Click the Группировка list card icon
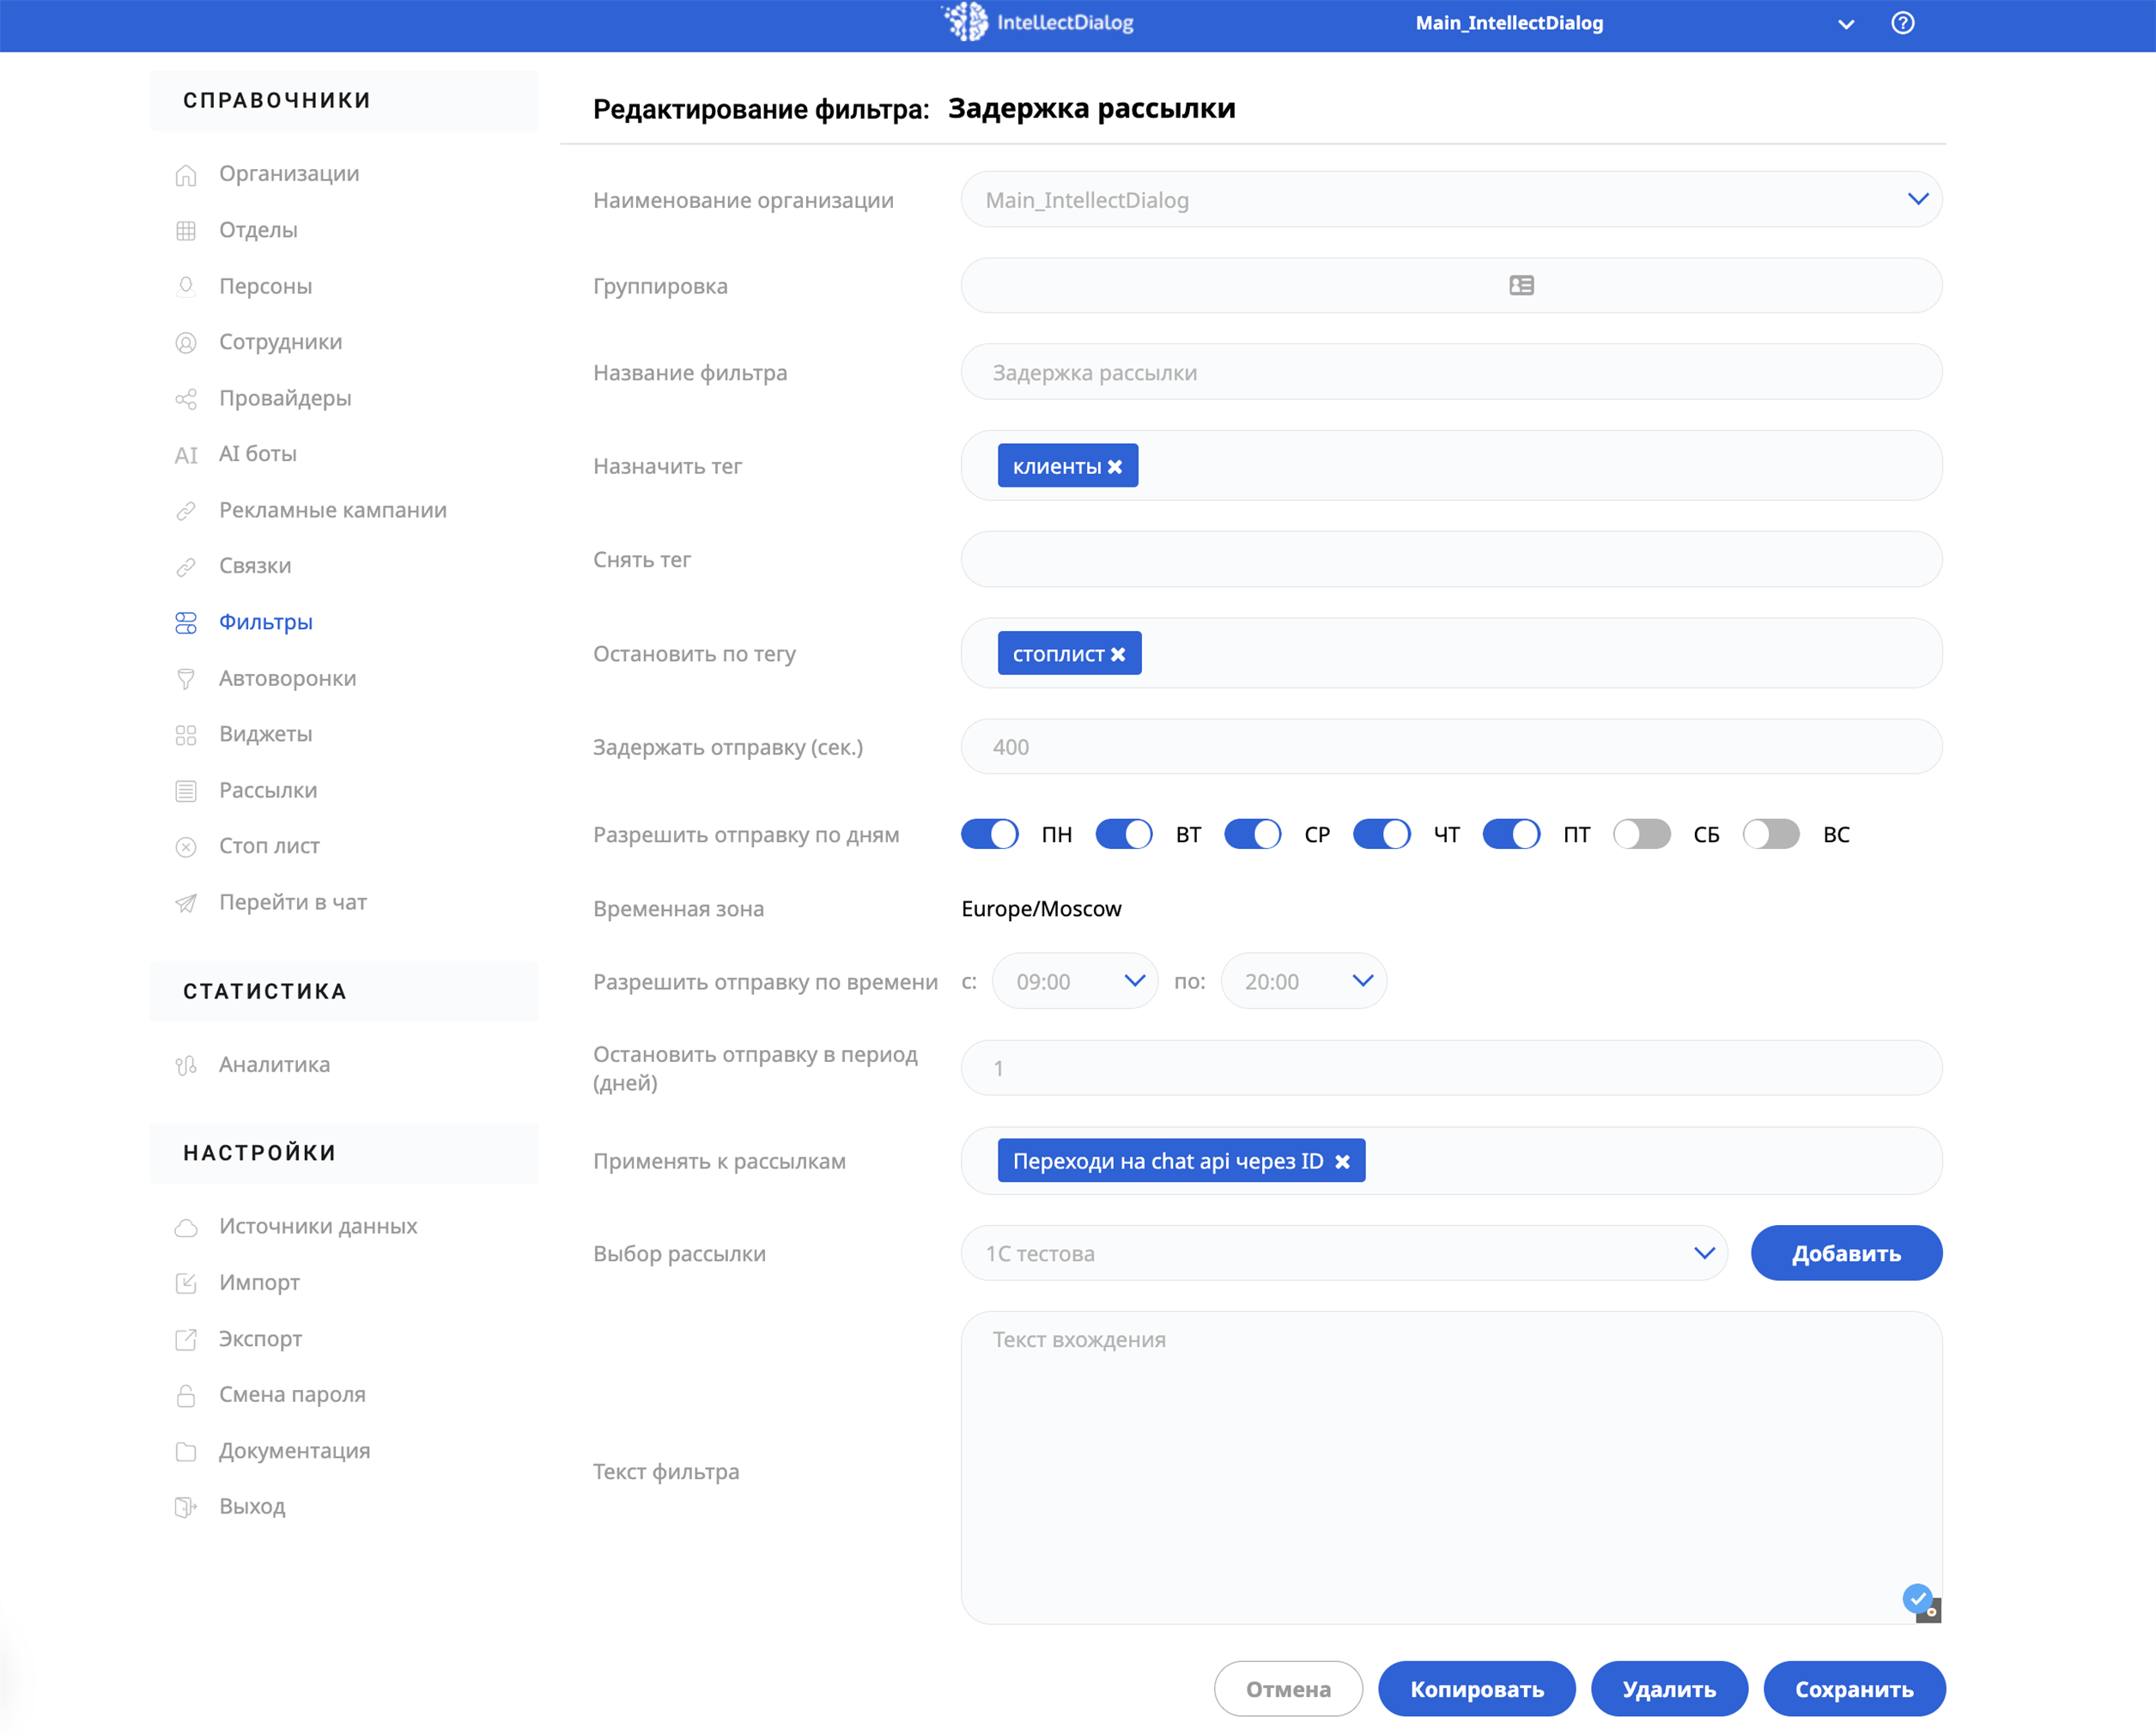This screenshot has width=2156, height=1735. pos(1521,286)
